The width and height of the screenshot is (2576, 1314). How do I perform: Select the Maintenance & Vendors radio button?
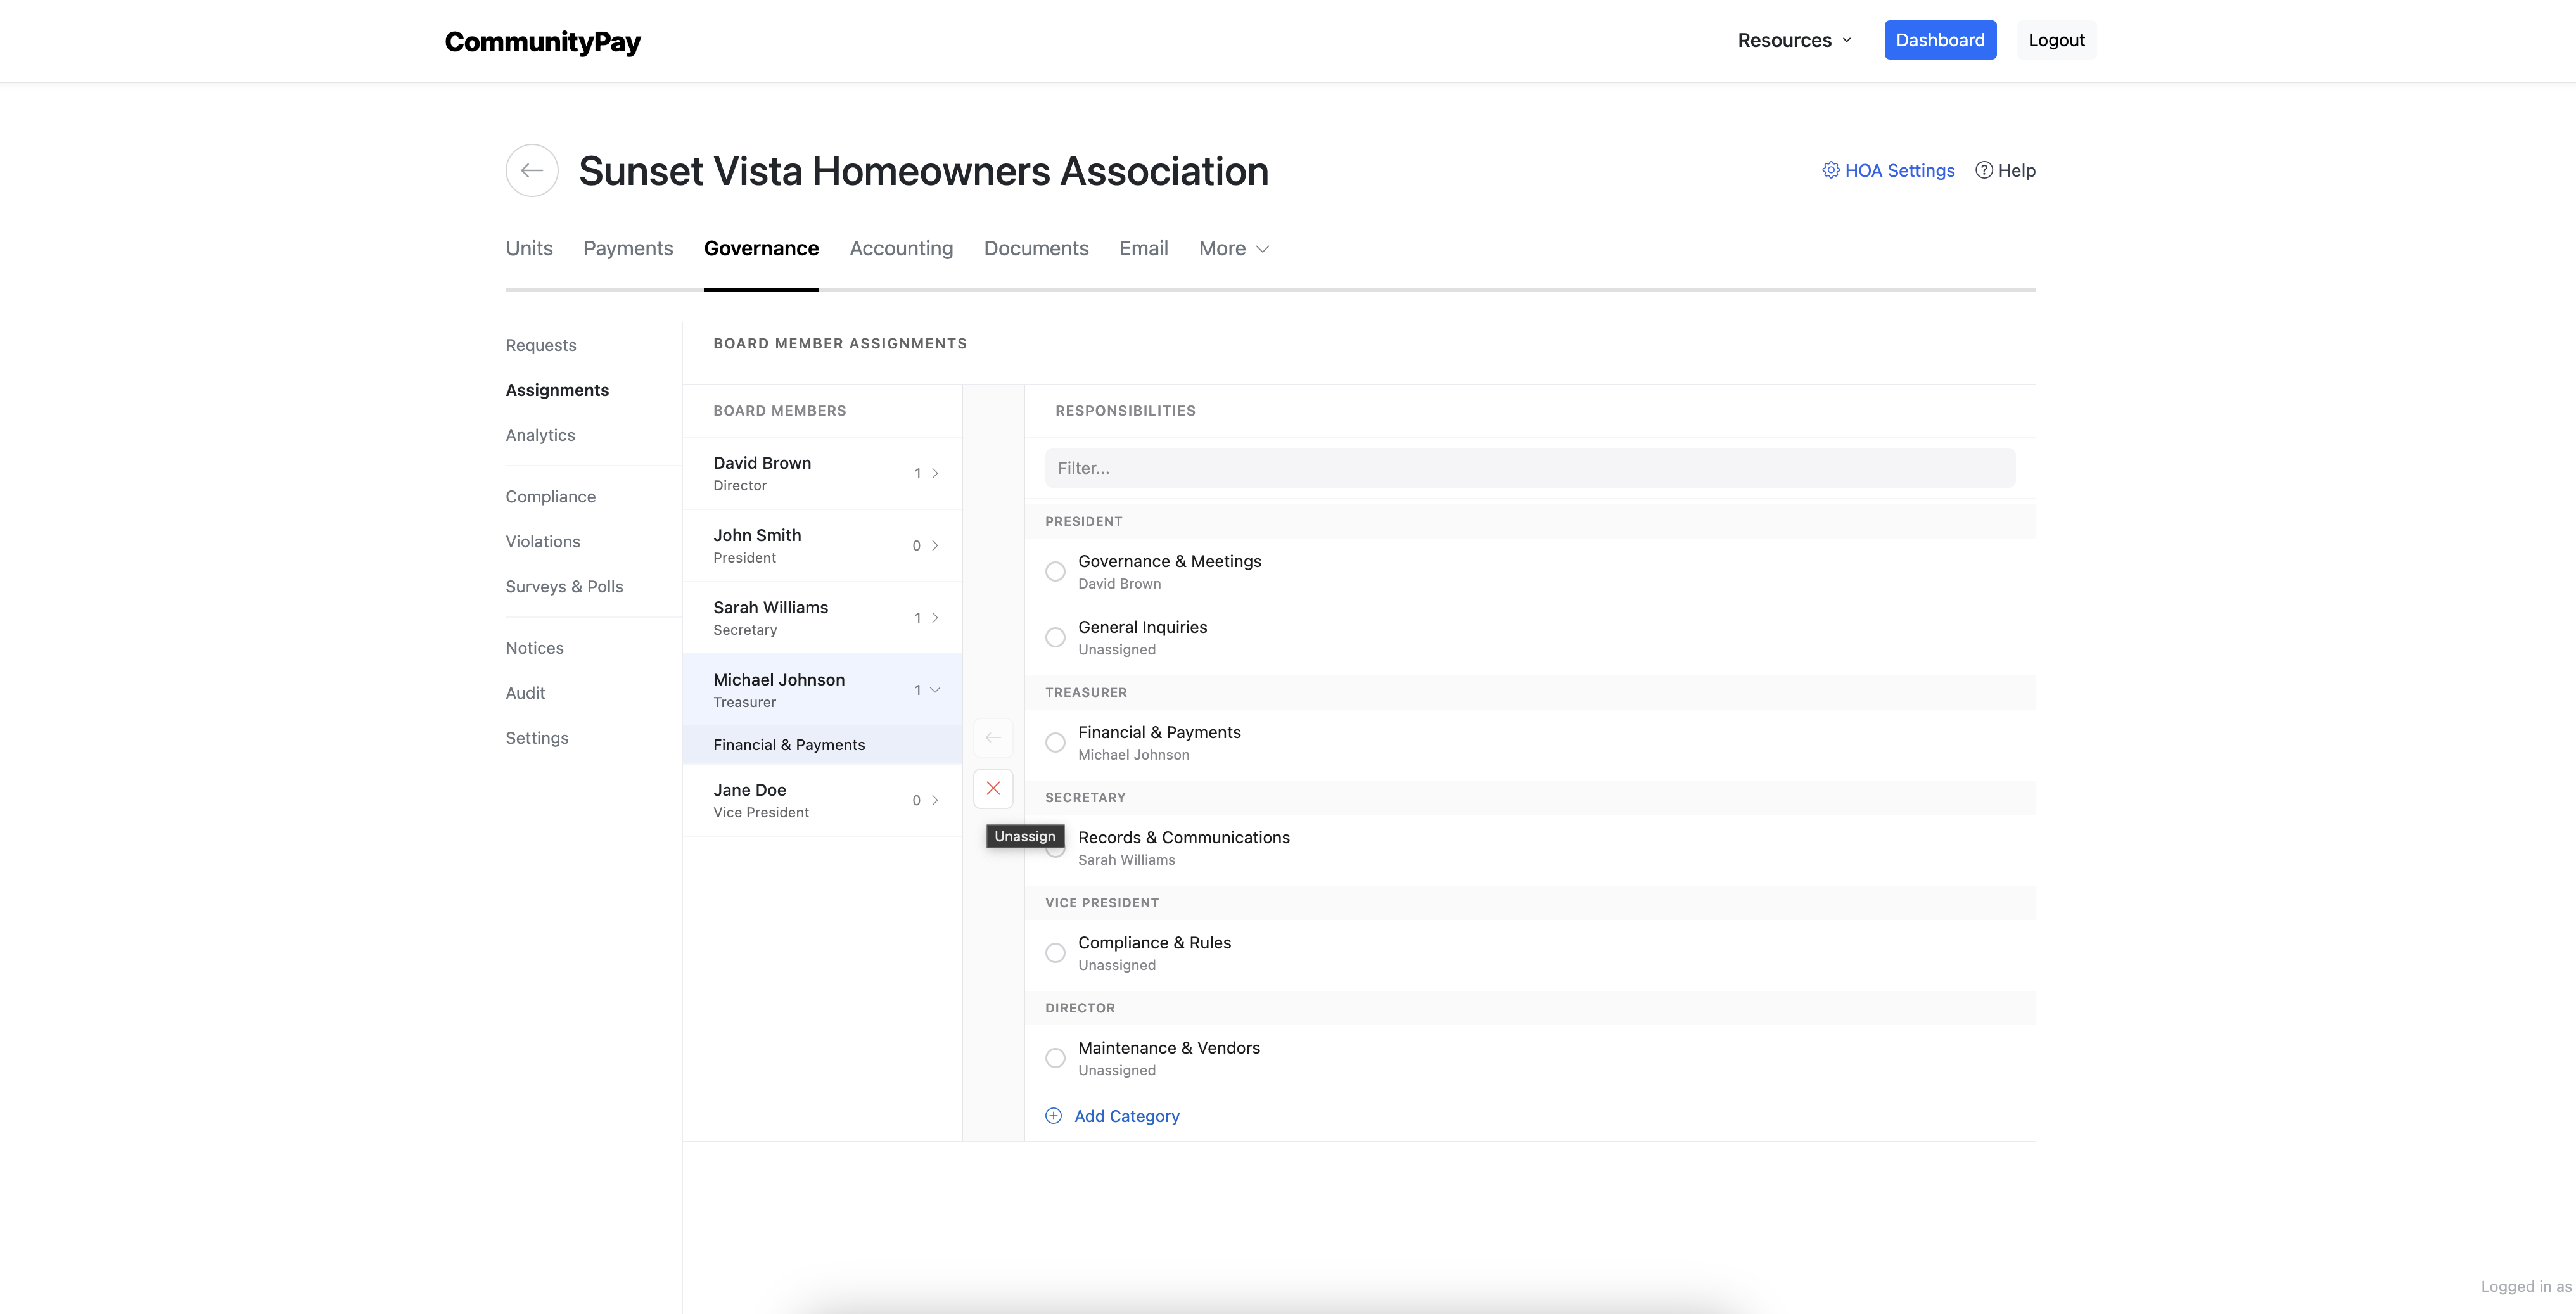[1055, 1057]
